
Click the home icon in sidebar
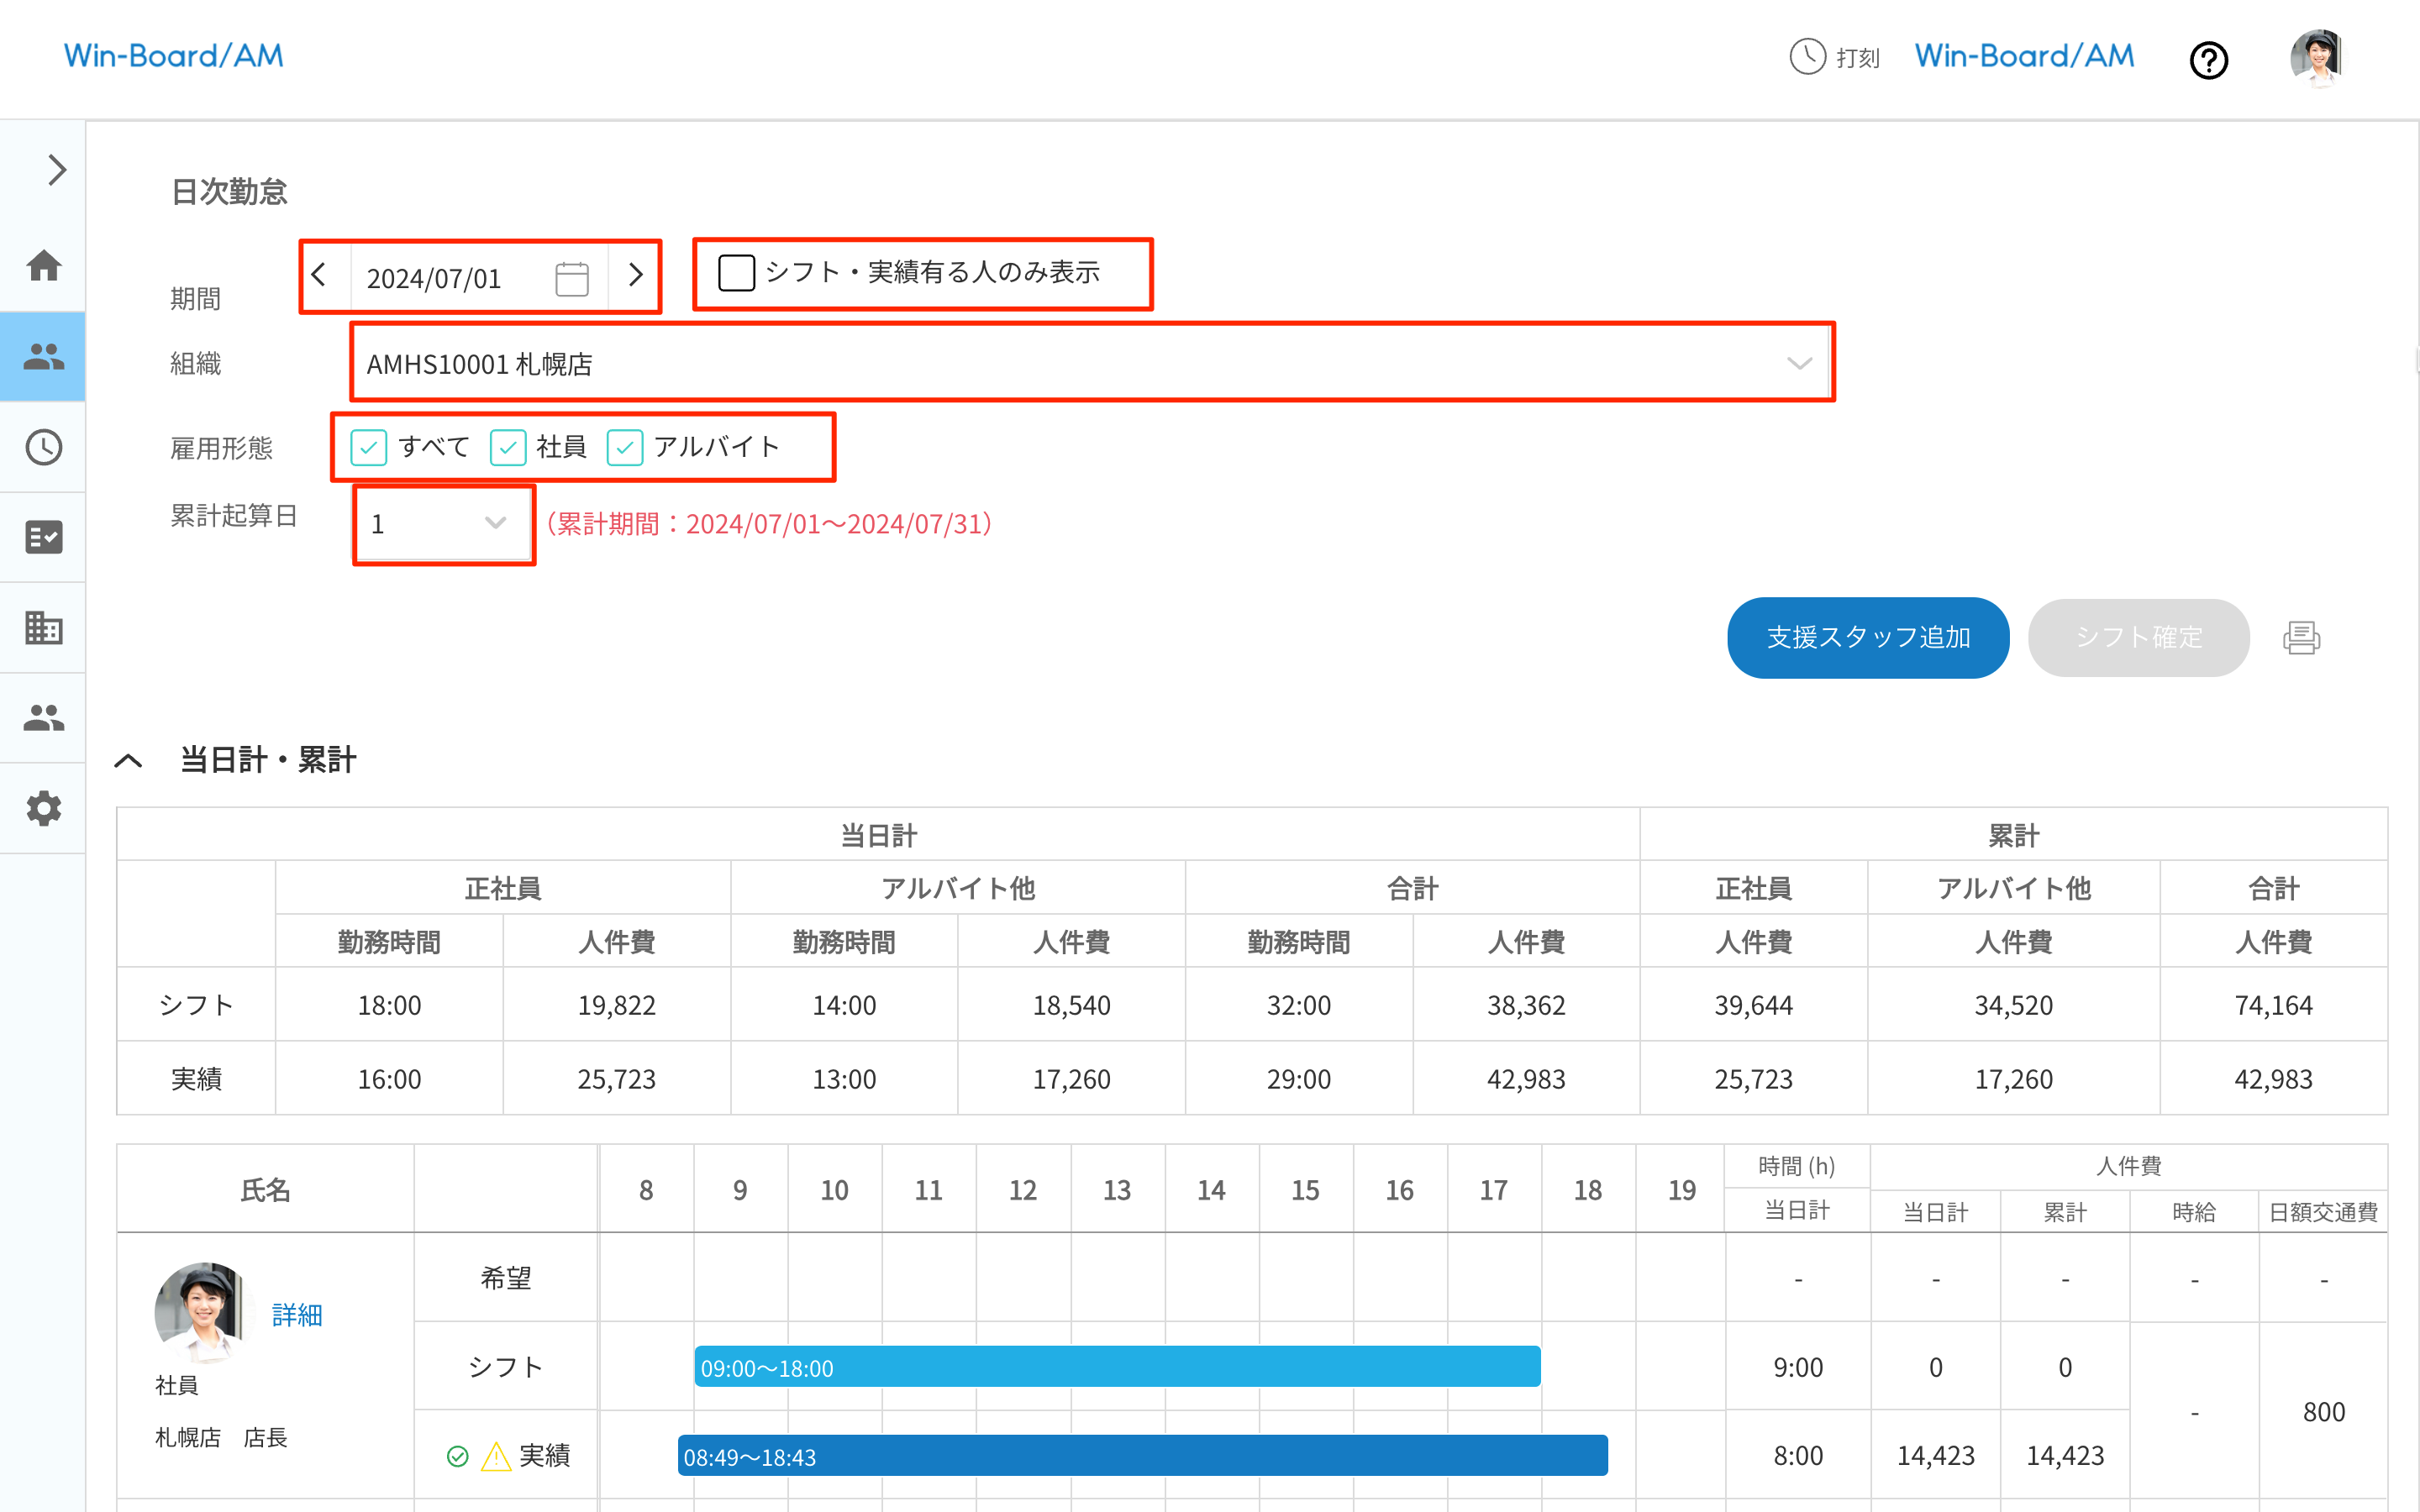tap(43, 266)
